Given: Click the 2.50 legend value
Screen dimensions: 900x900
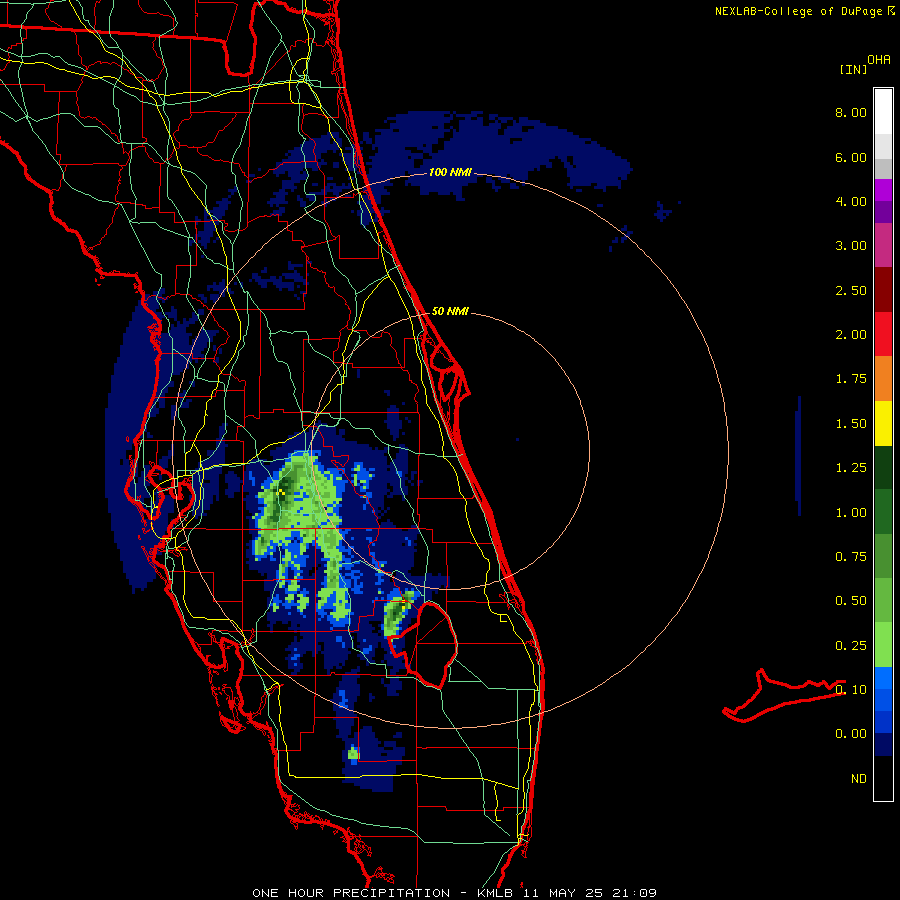Looking at the screenshot, I should click(x=851, y=290).
